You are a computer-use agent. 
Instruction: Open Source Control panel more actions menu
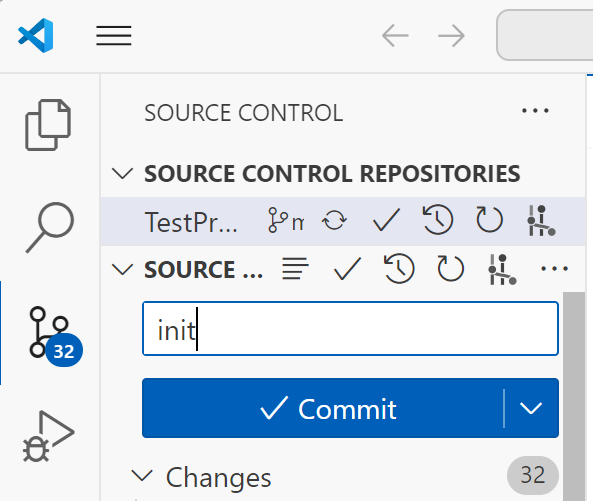(x=535, y=111)
